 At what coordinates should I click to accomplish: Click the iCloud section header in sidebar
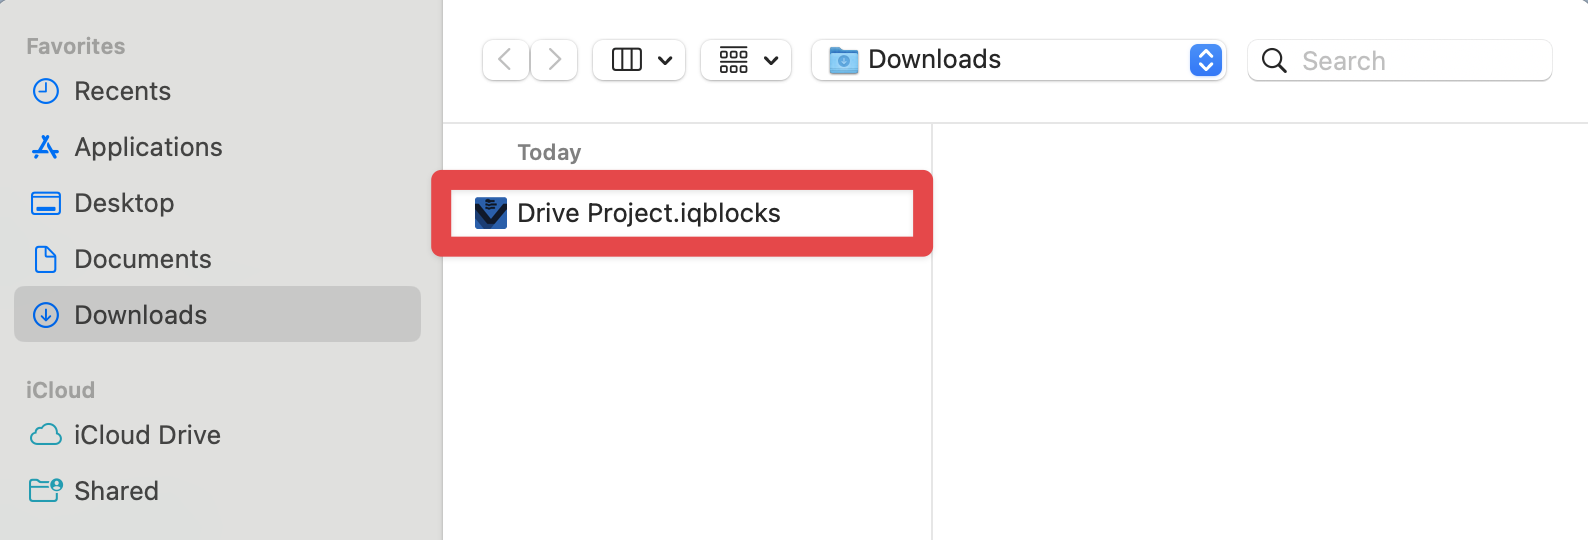click(60, 390)
